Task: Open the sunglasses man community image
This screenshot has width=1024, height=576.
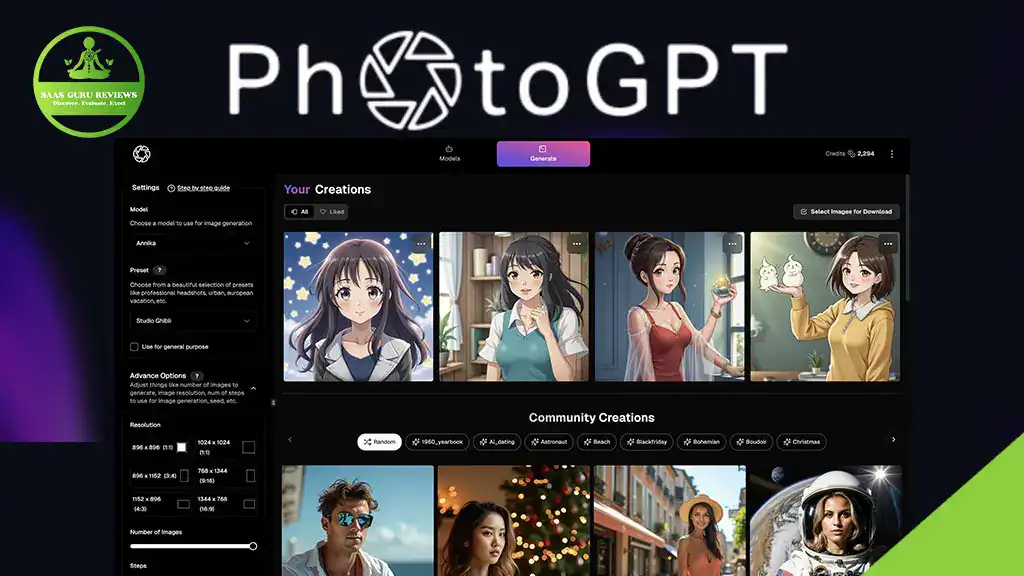Action: [x=358, y=520]
